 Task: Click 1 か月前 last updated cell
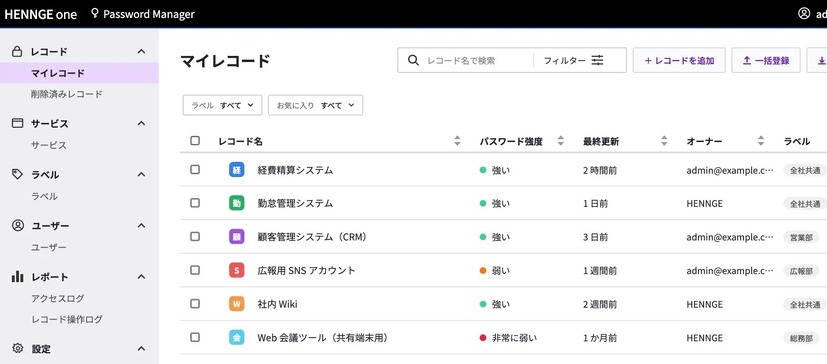(x=600, y=338)
